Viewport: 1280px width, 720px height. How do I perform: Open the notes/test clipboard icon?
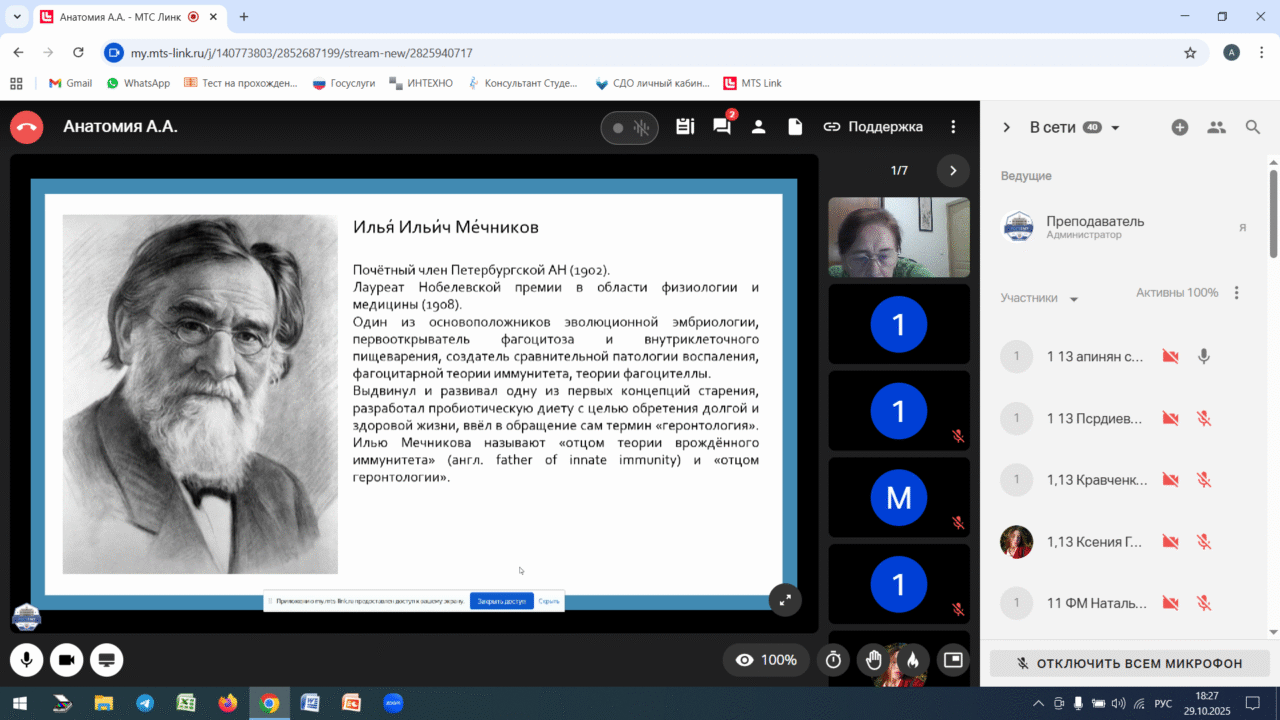(685, 127)
